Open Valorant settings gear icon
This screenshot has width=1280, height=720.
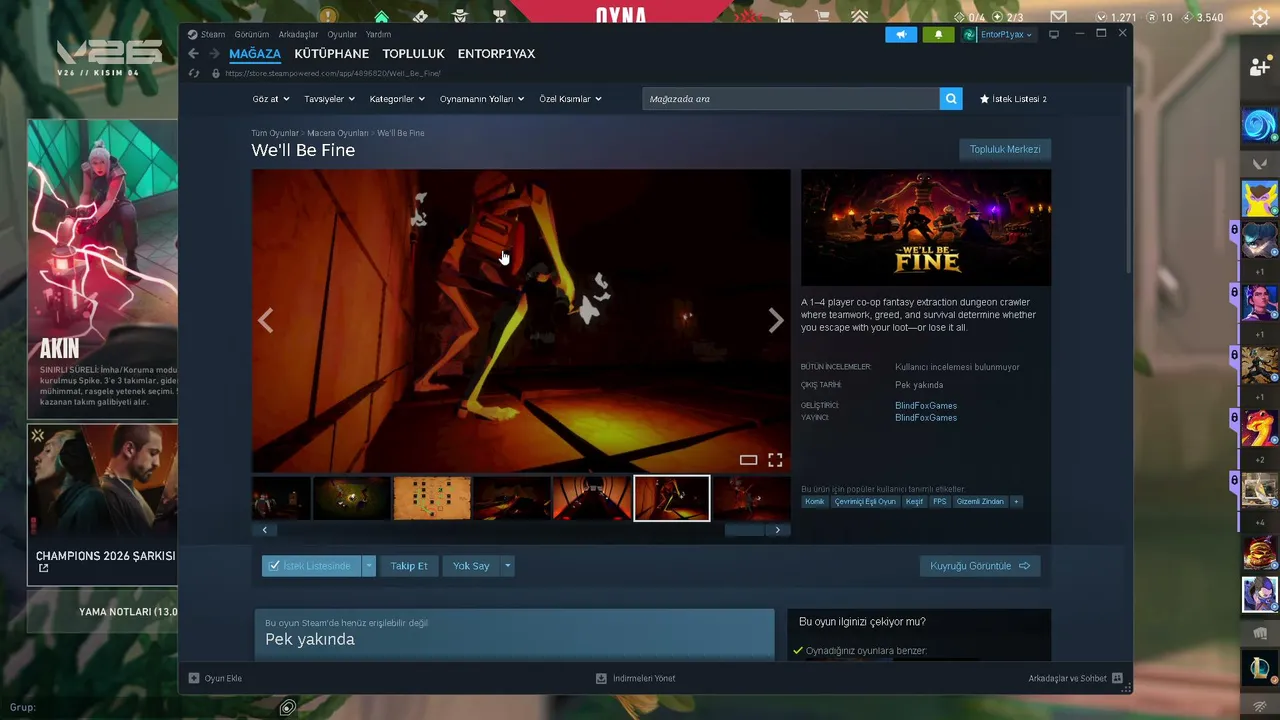coord(1260,18)
